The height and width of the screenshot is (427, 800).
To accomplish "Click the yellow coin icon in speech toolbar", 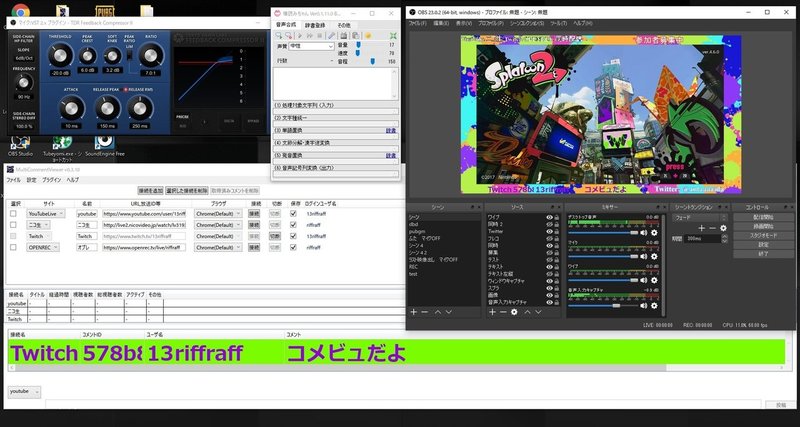I will coord(367,36).
